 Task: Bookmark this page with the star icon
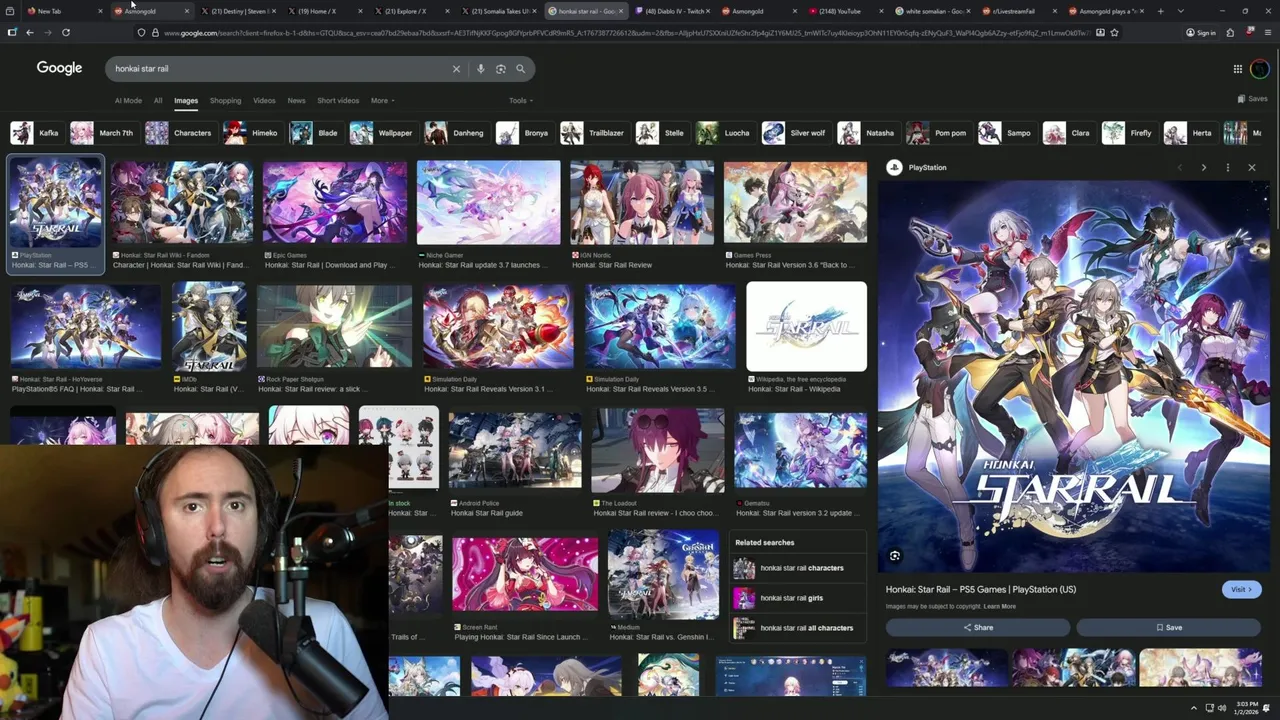1114,32
